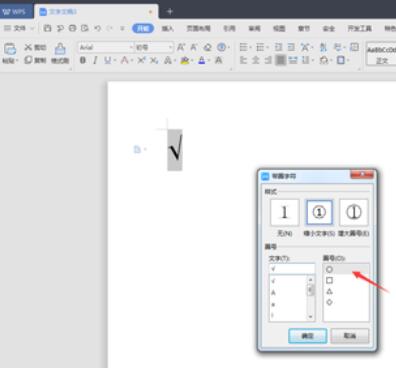Open the font size dropdown
The height and width of the screenshot is (368, 396).
pos(171,47)
